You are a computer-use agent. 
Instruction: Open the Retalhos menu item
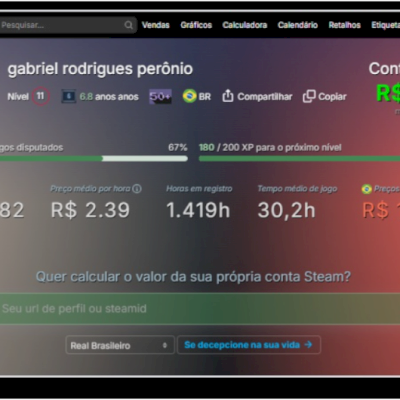(x=344, y=25)
